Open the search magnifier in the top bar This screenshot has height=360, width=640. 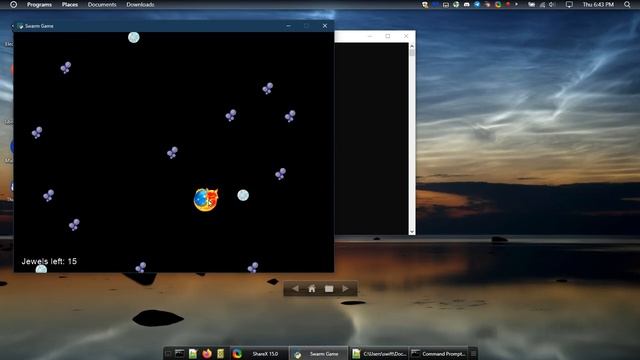627,4
